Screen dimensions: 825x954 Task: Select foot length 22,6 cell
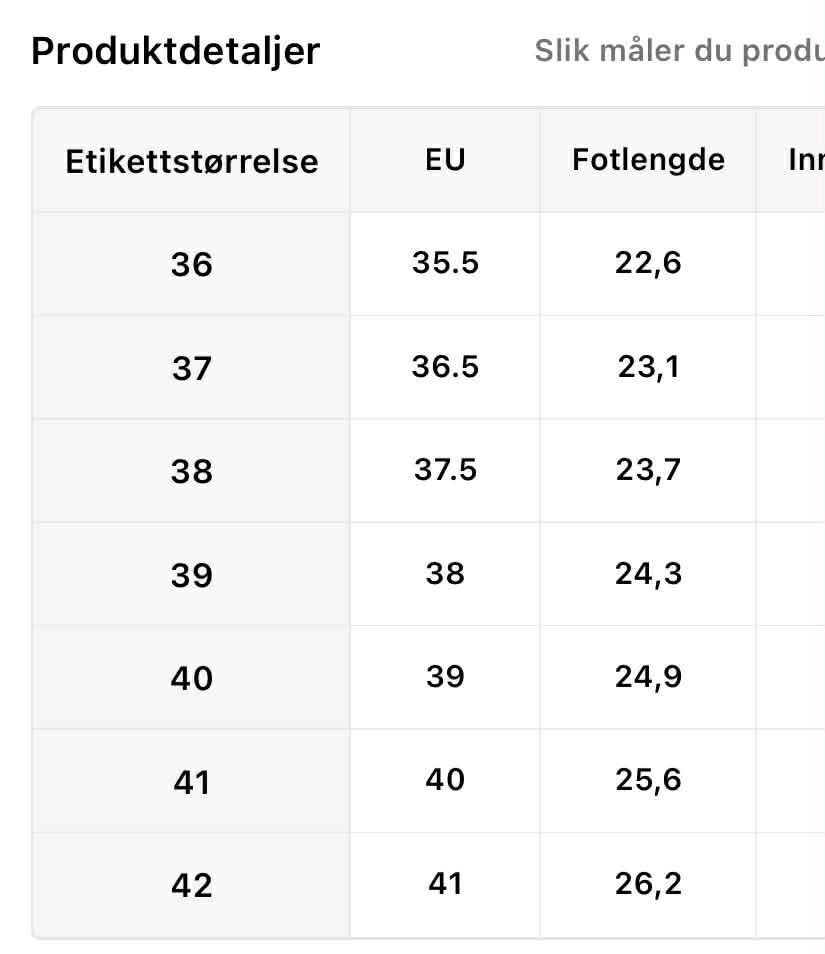click(648, 263)
